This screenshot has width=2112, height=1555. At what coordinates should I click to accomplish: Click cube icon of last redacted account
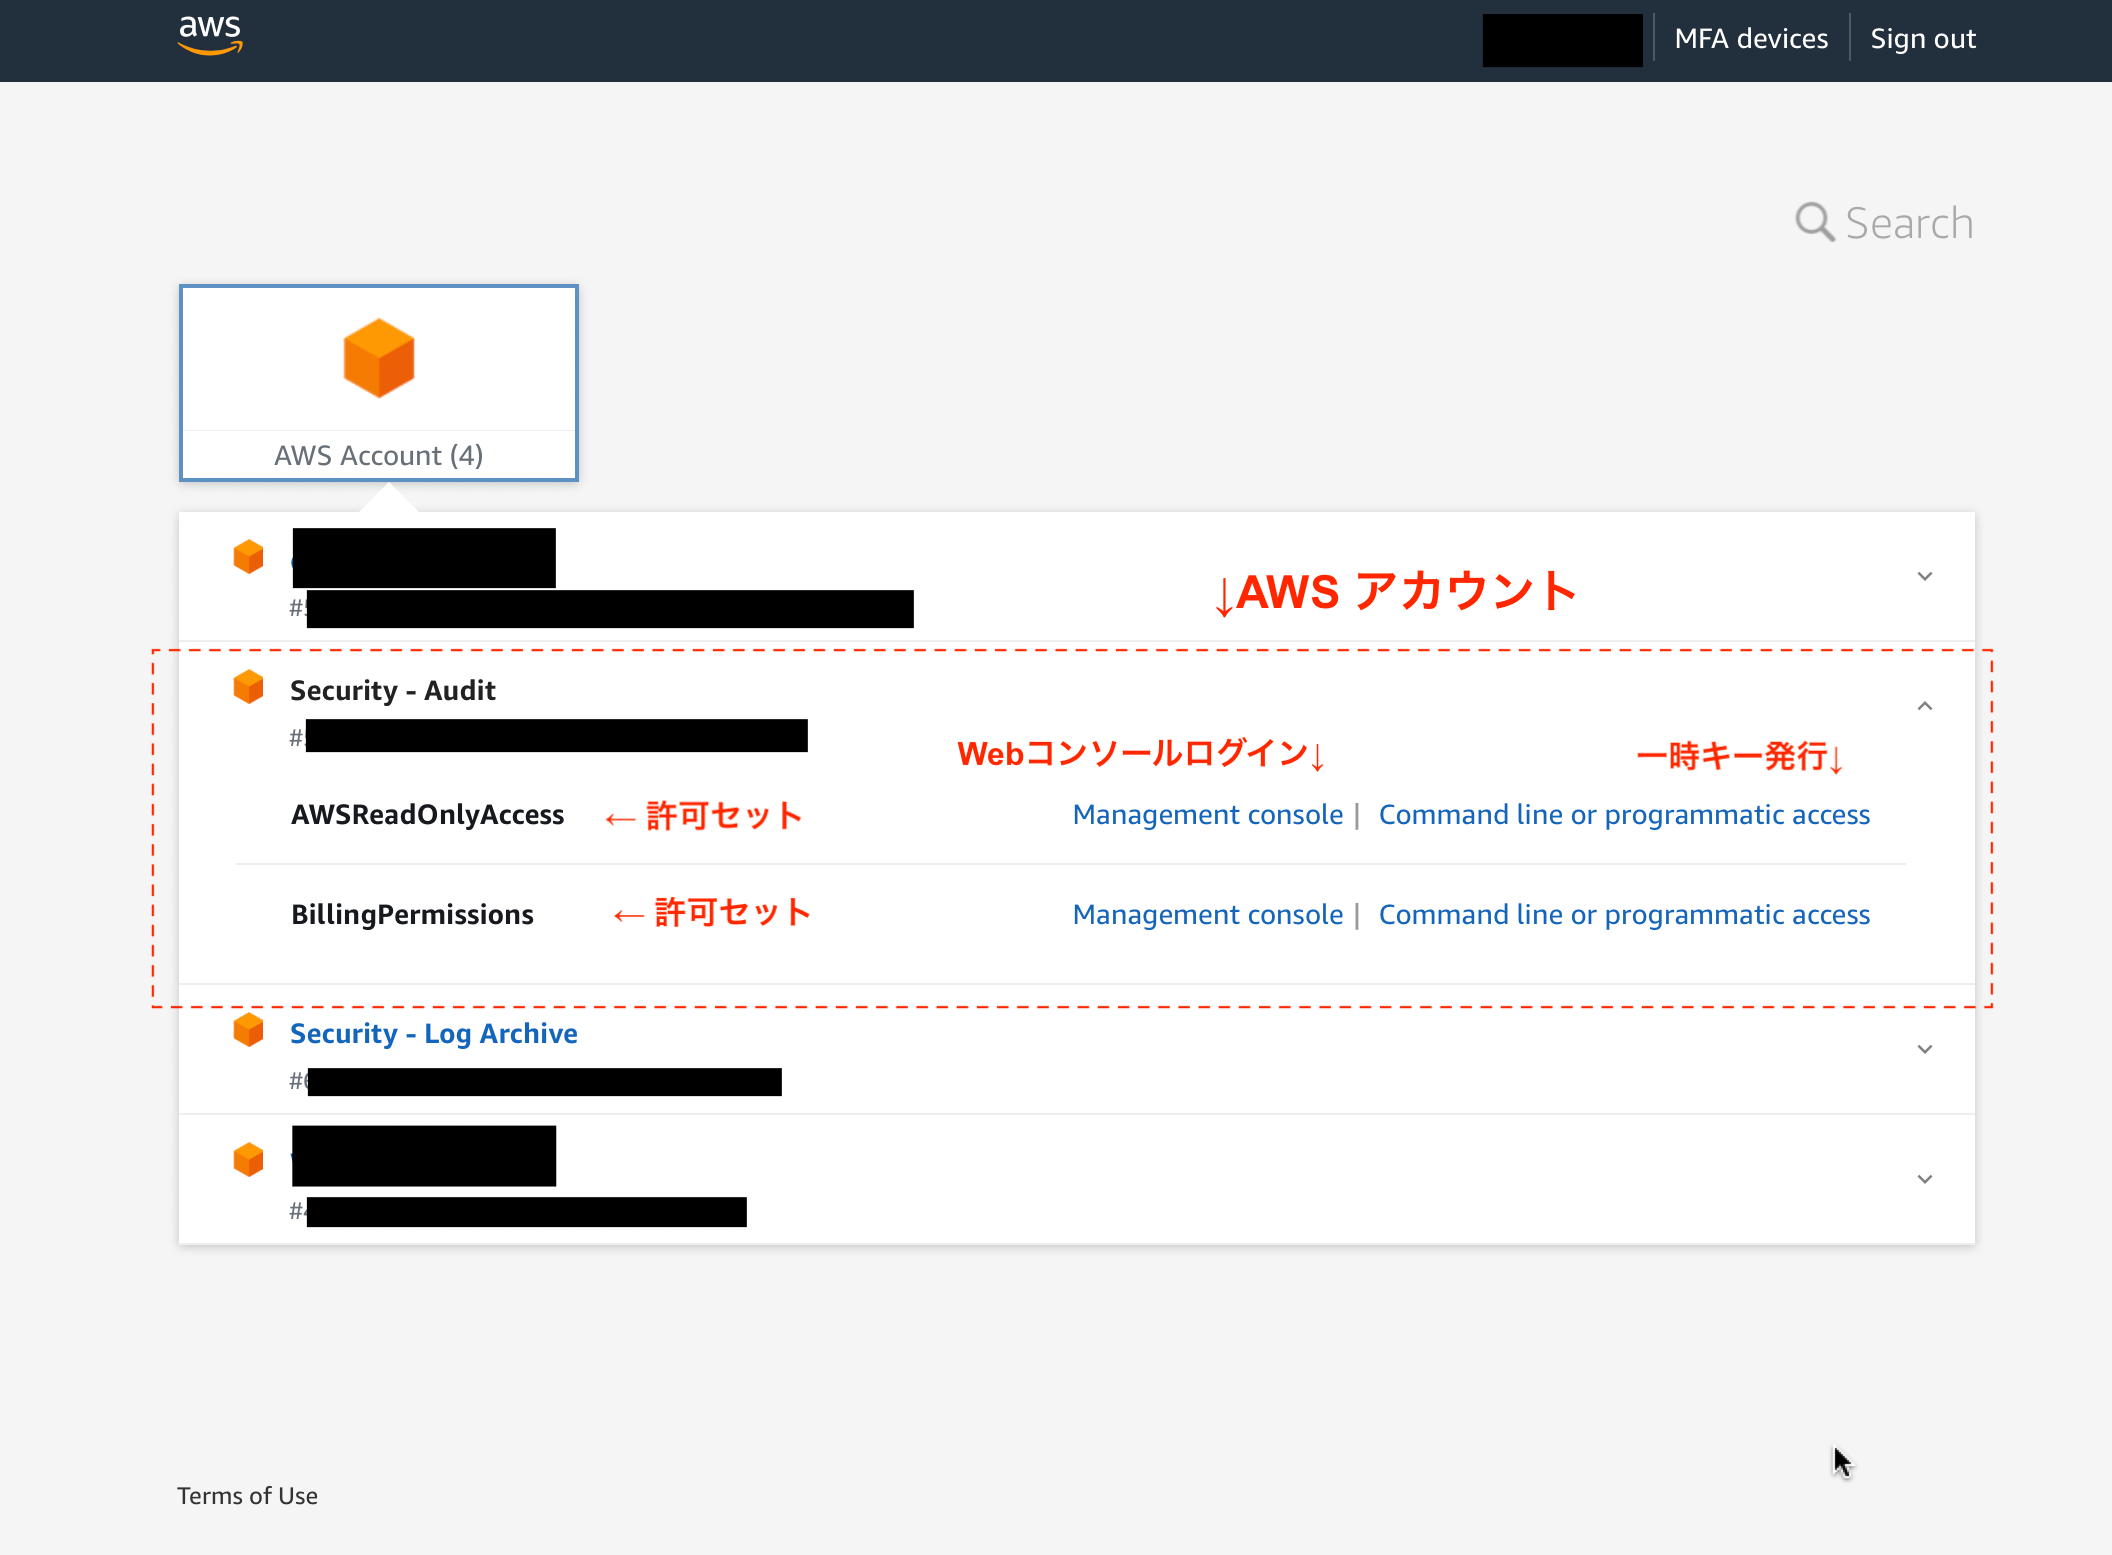coord(248,1160)
